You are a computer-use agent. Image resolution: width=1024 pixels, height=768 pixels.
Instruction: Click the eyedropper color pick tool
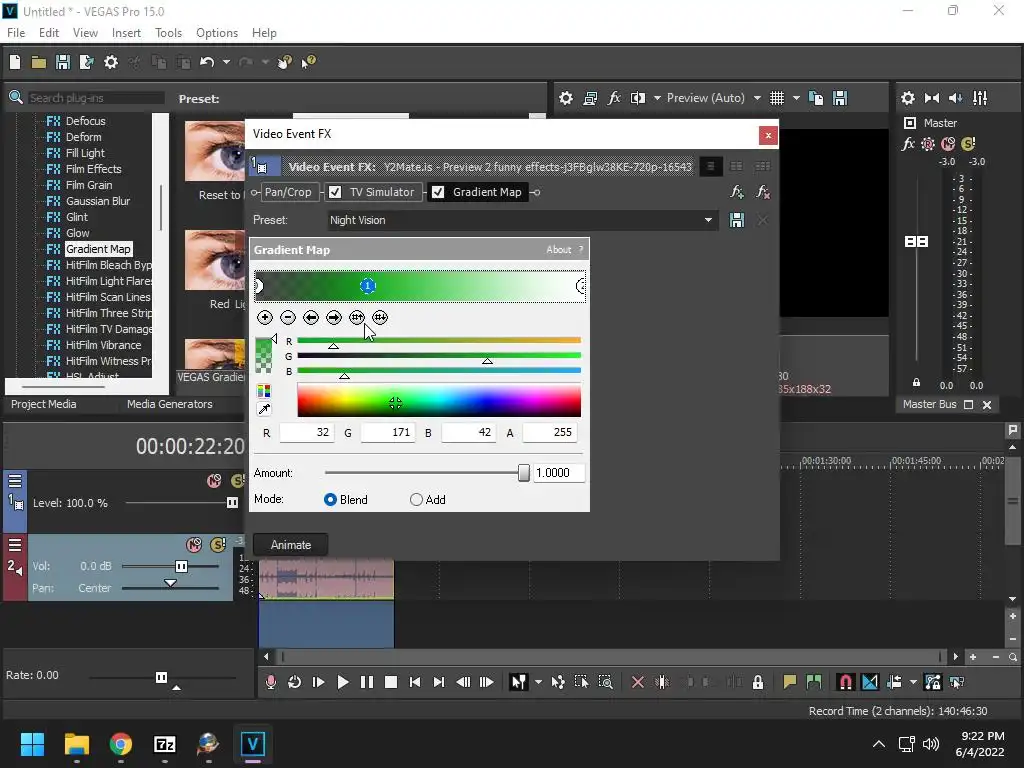pos(264,409)
